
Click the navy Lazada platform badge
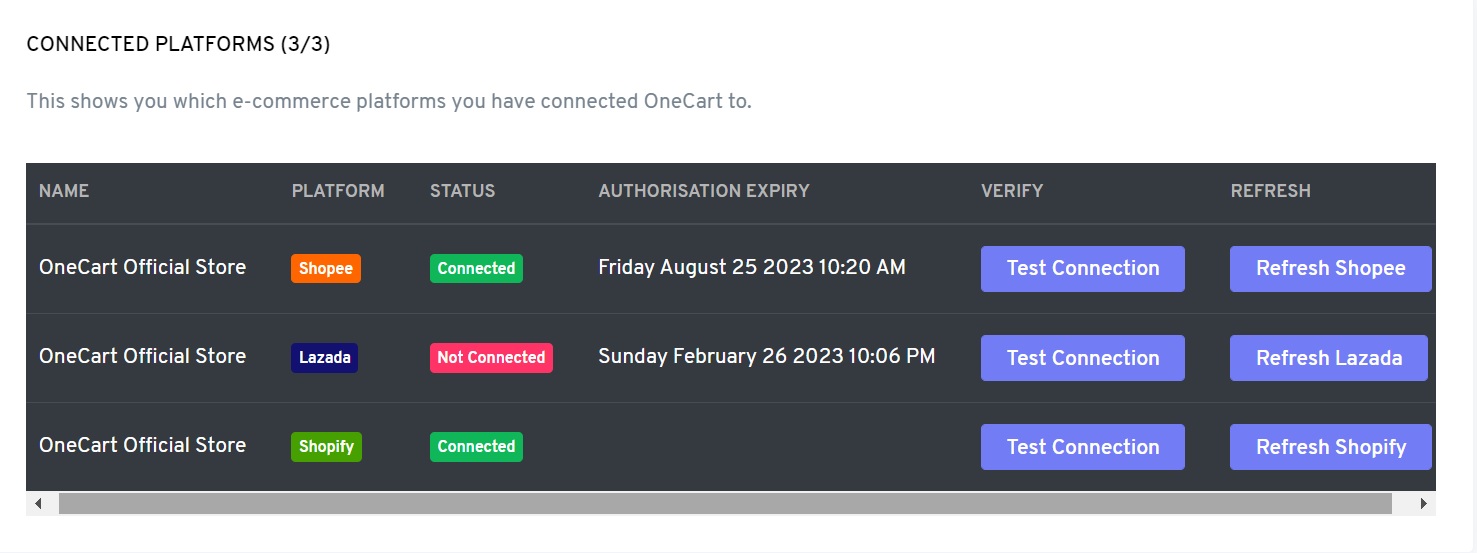(324, 357)
